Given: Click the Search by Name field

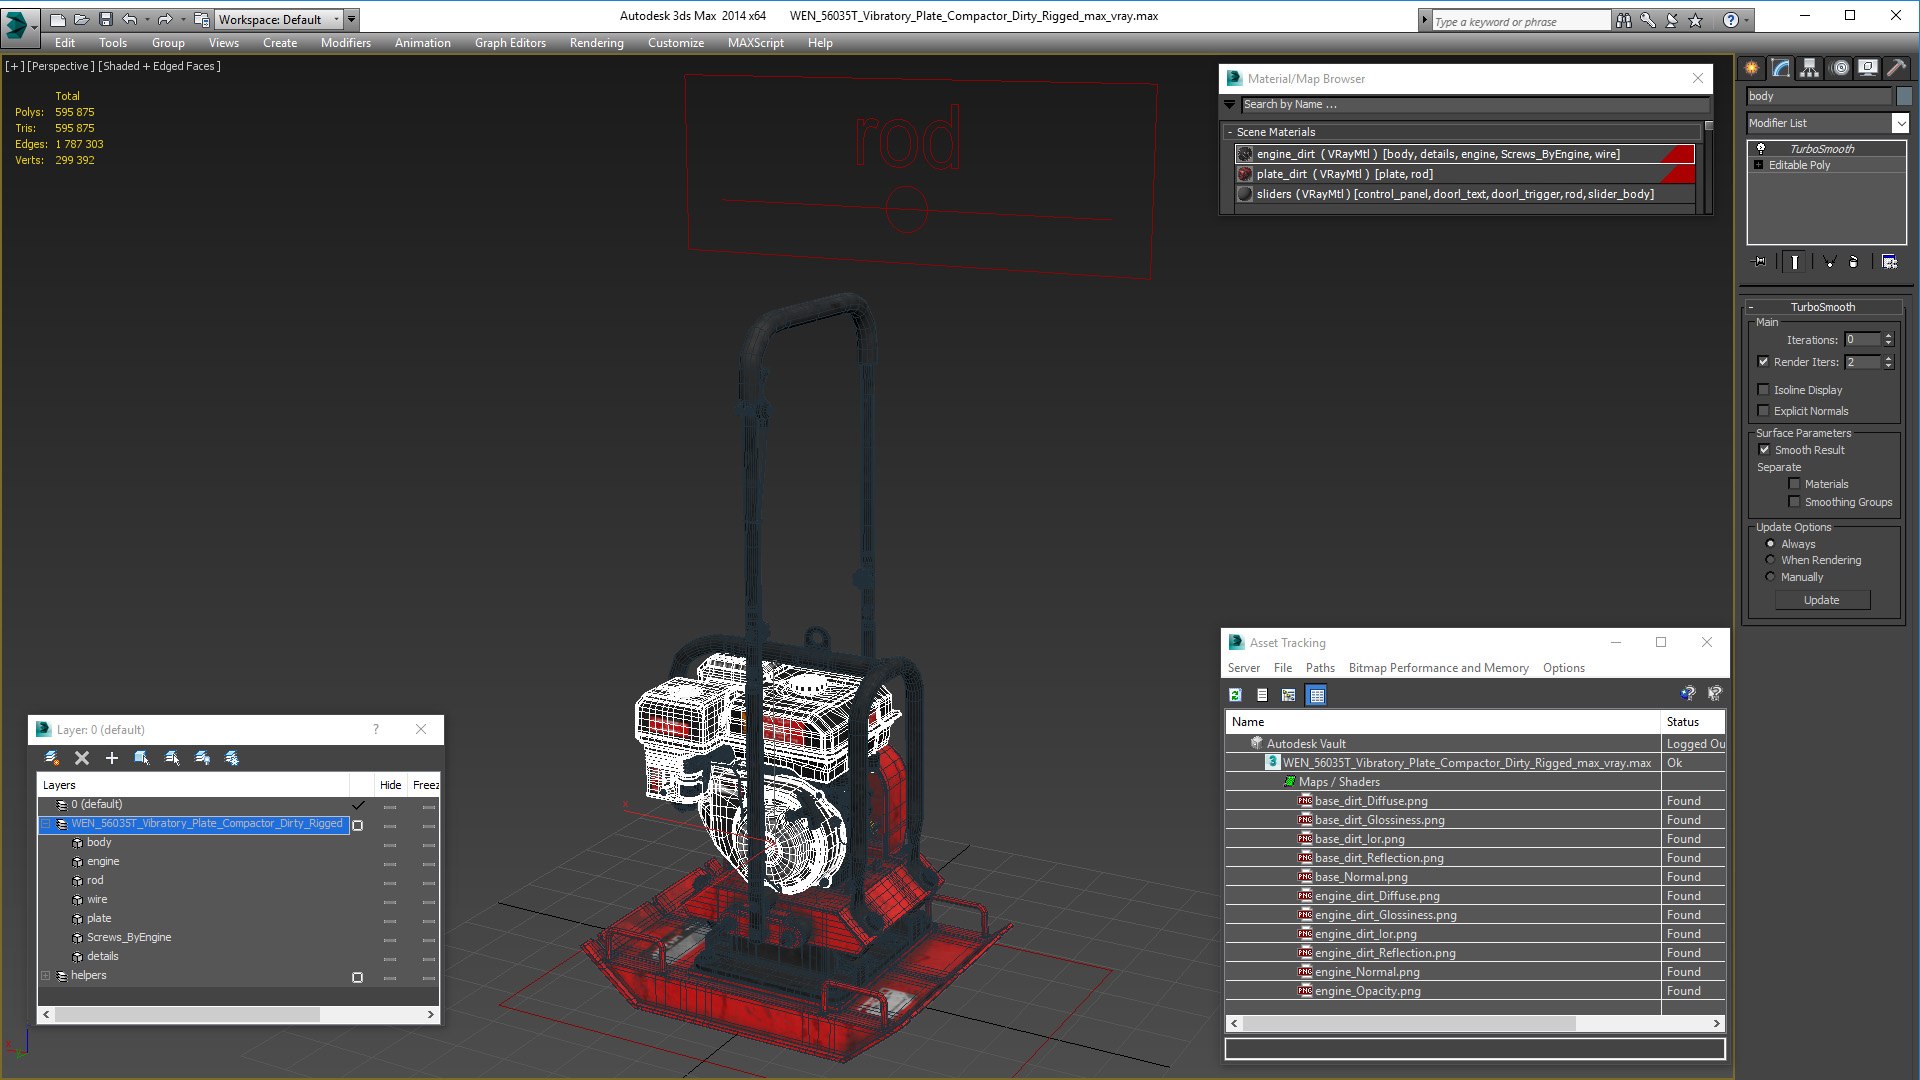Looking at the screenshot, I should (1474, 104).
